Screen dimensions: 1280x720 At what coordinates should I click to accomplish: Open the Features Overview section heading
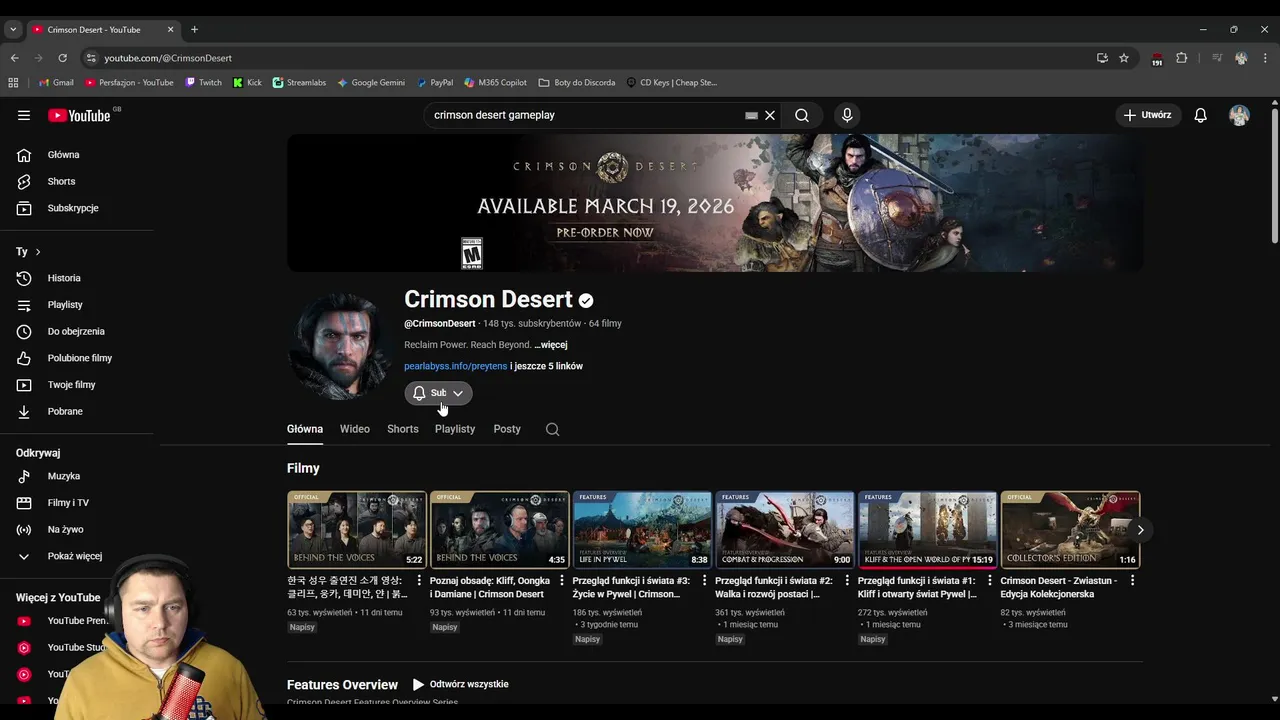[x=342, y=685]
